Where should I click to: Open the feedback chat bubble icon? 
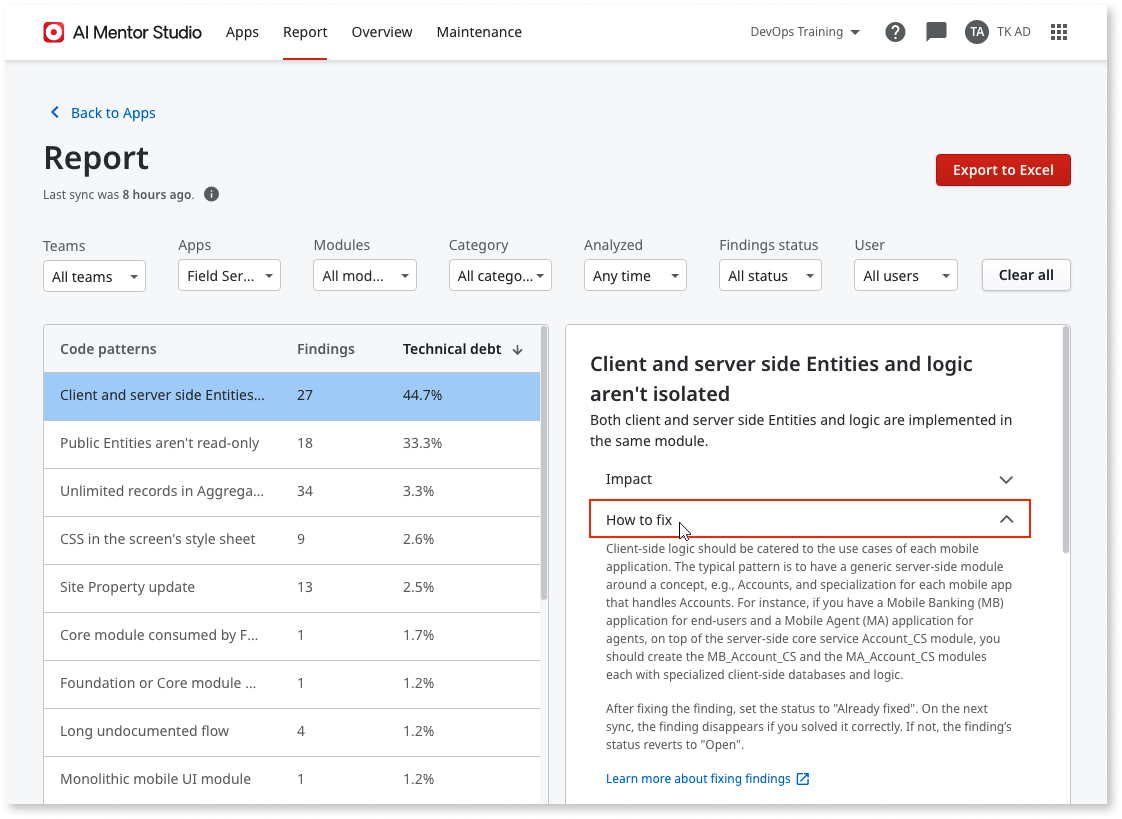click(936, 31)
